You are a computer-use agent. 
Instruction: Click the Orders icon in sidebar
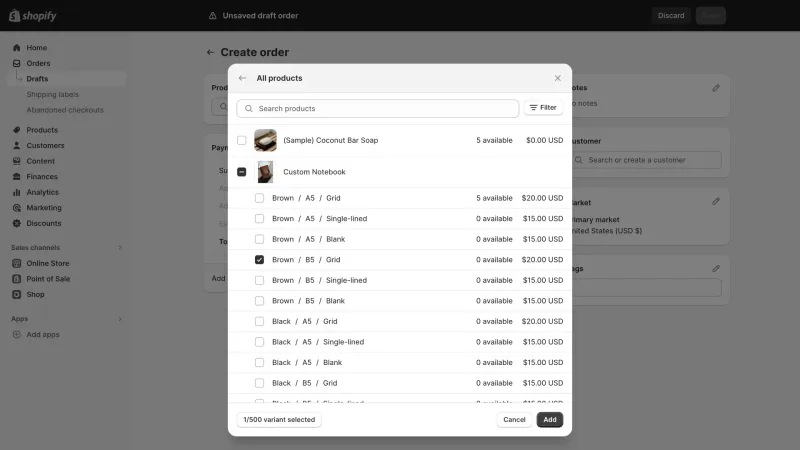click(x=16, y=63)
